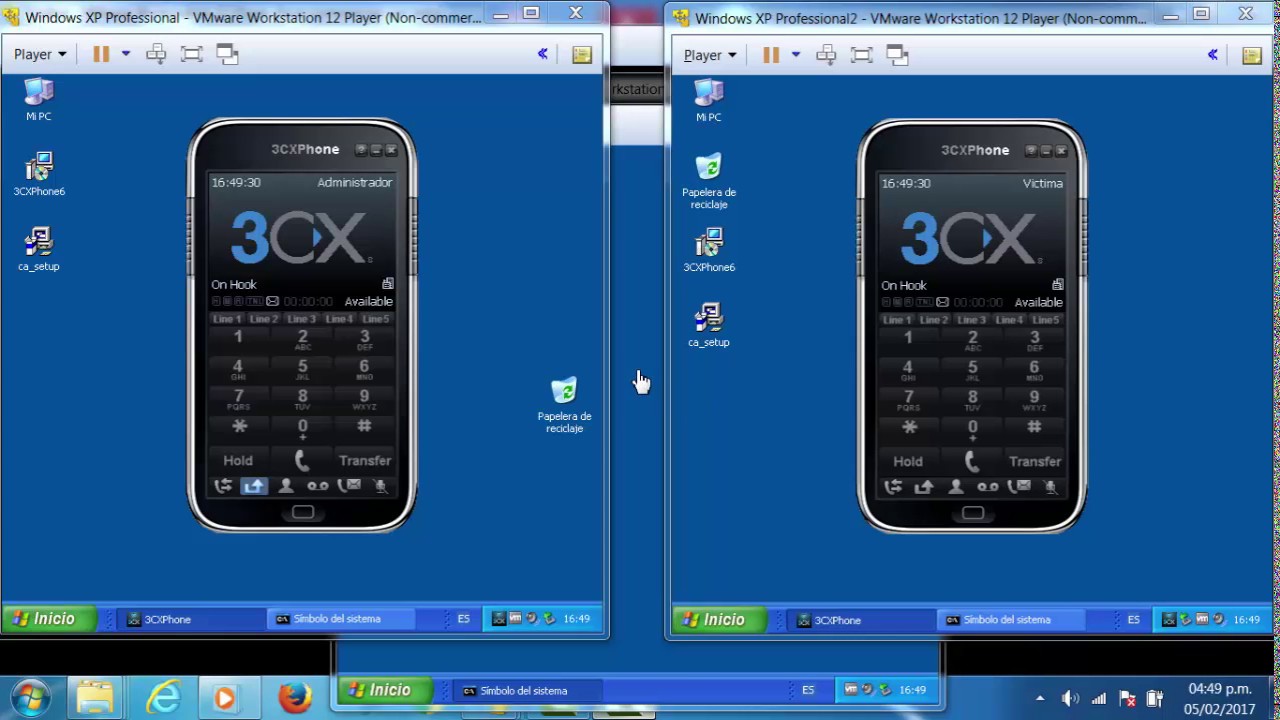
Task: Click phone-with-envelope icon on Victima phone
Action: point(1019,487)
